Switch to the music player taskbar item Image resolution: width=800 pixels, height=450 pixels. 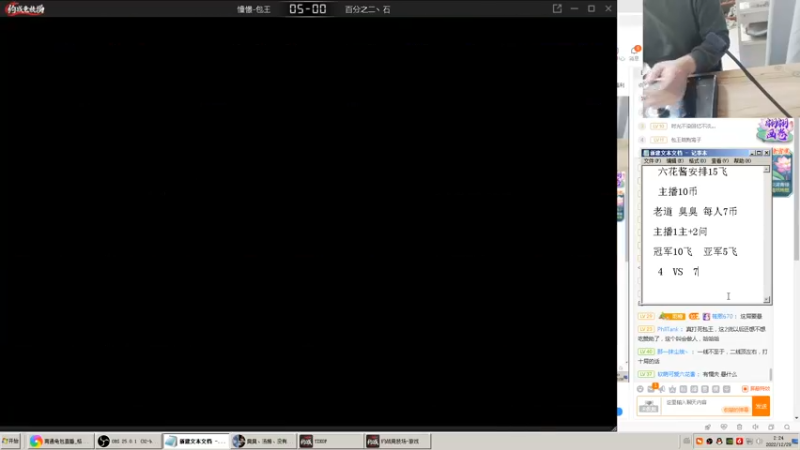point(263,441)
